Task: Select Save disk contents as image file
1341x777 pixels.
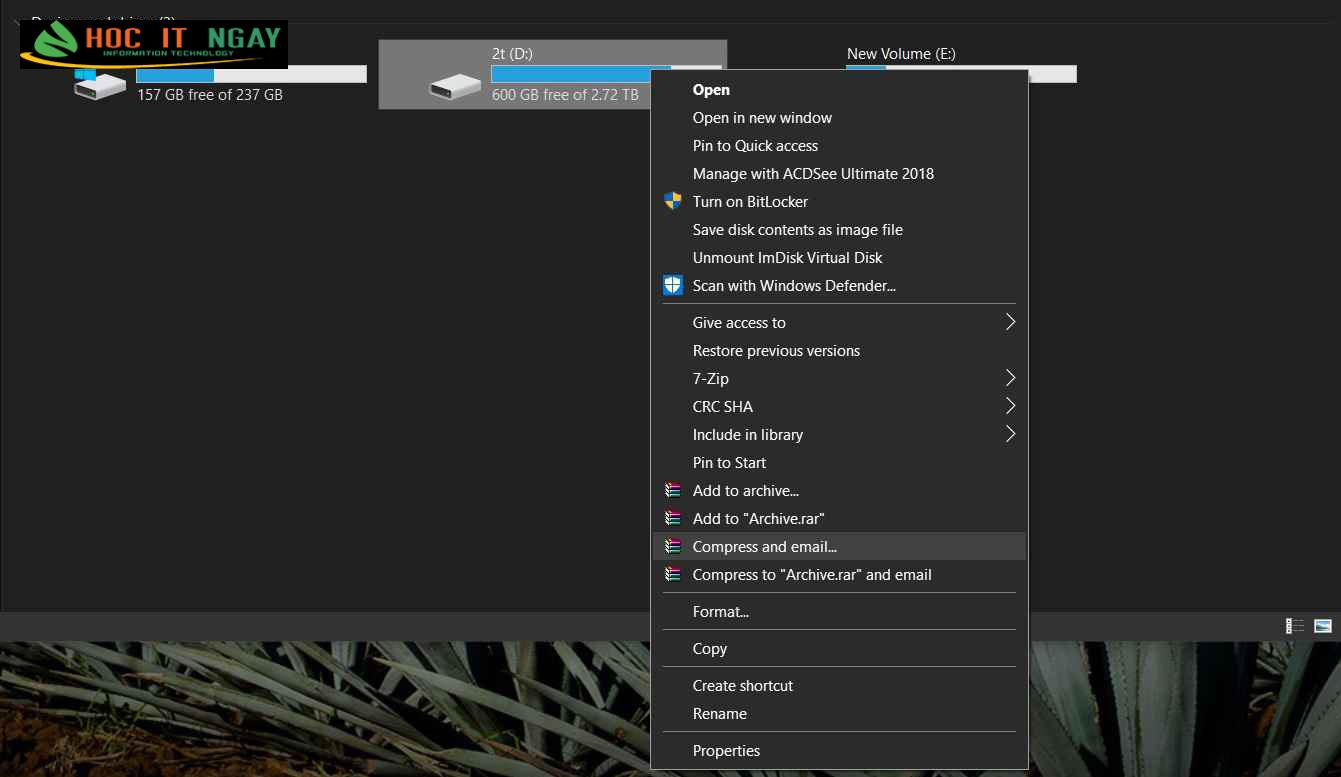Action: click(x=839, y=230)
